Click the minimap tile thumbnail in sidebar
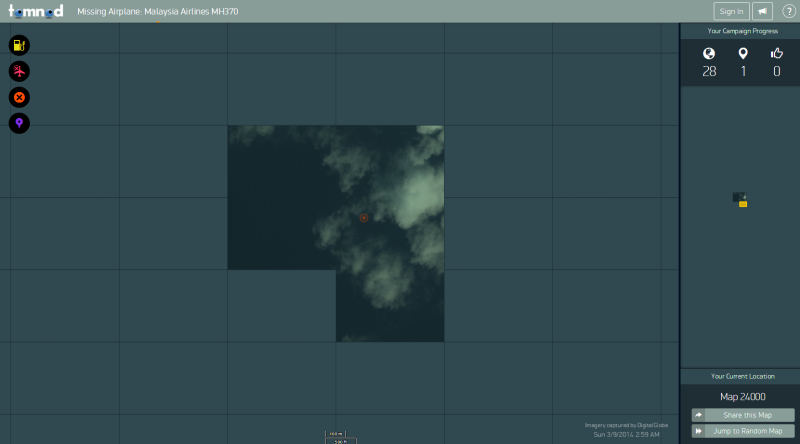 (740, 200)
